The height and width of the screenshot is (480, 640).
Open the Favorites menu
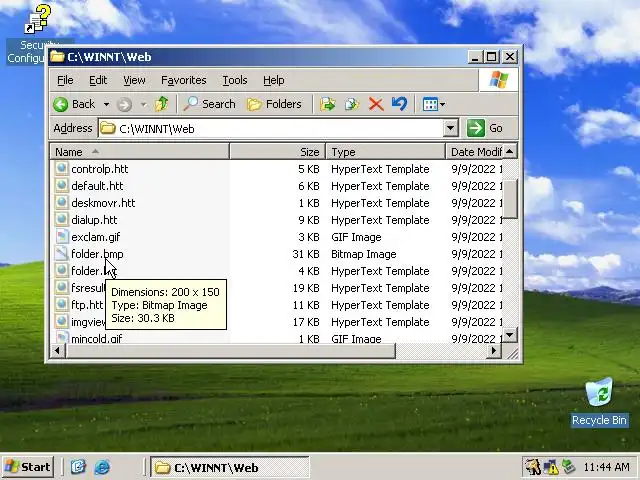[x=184, y=80]
